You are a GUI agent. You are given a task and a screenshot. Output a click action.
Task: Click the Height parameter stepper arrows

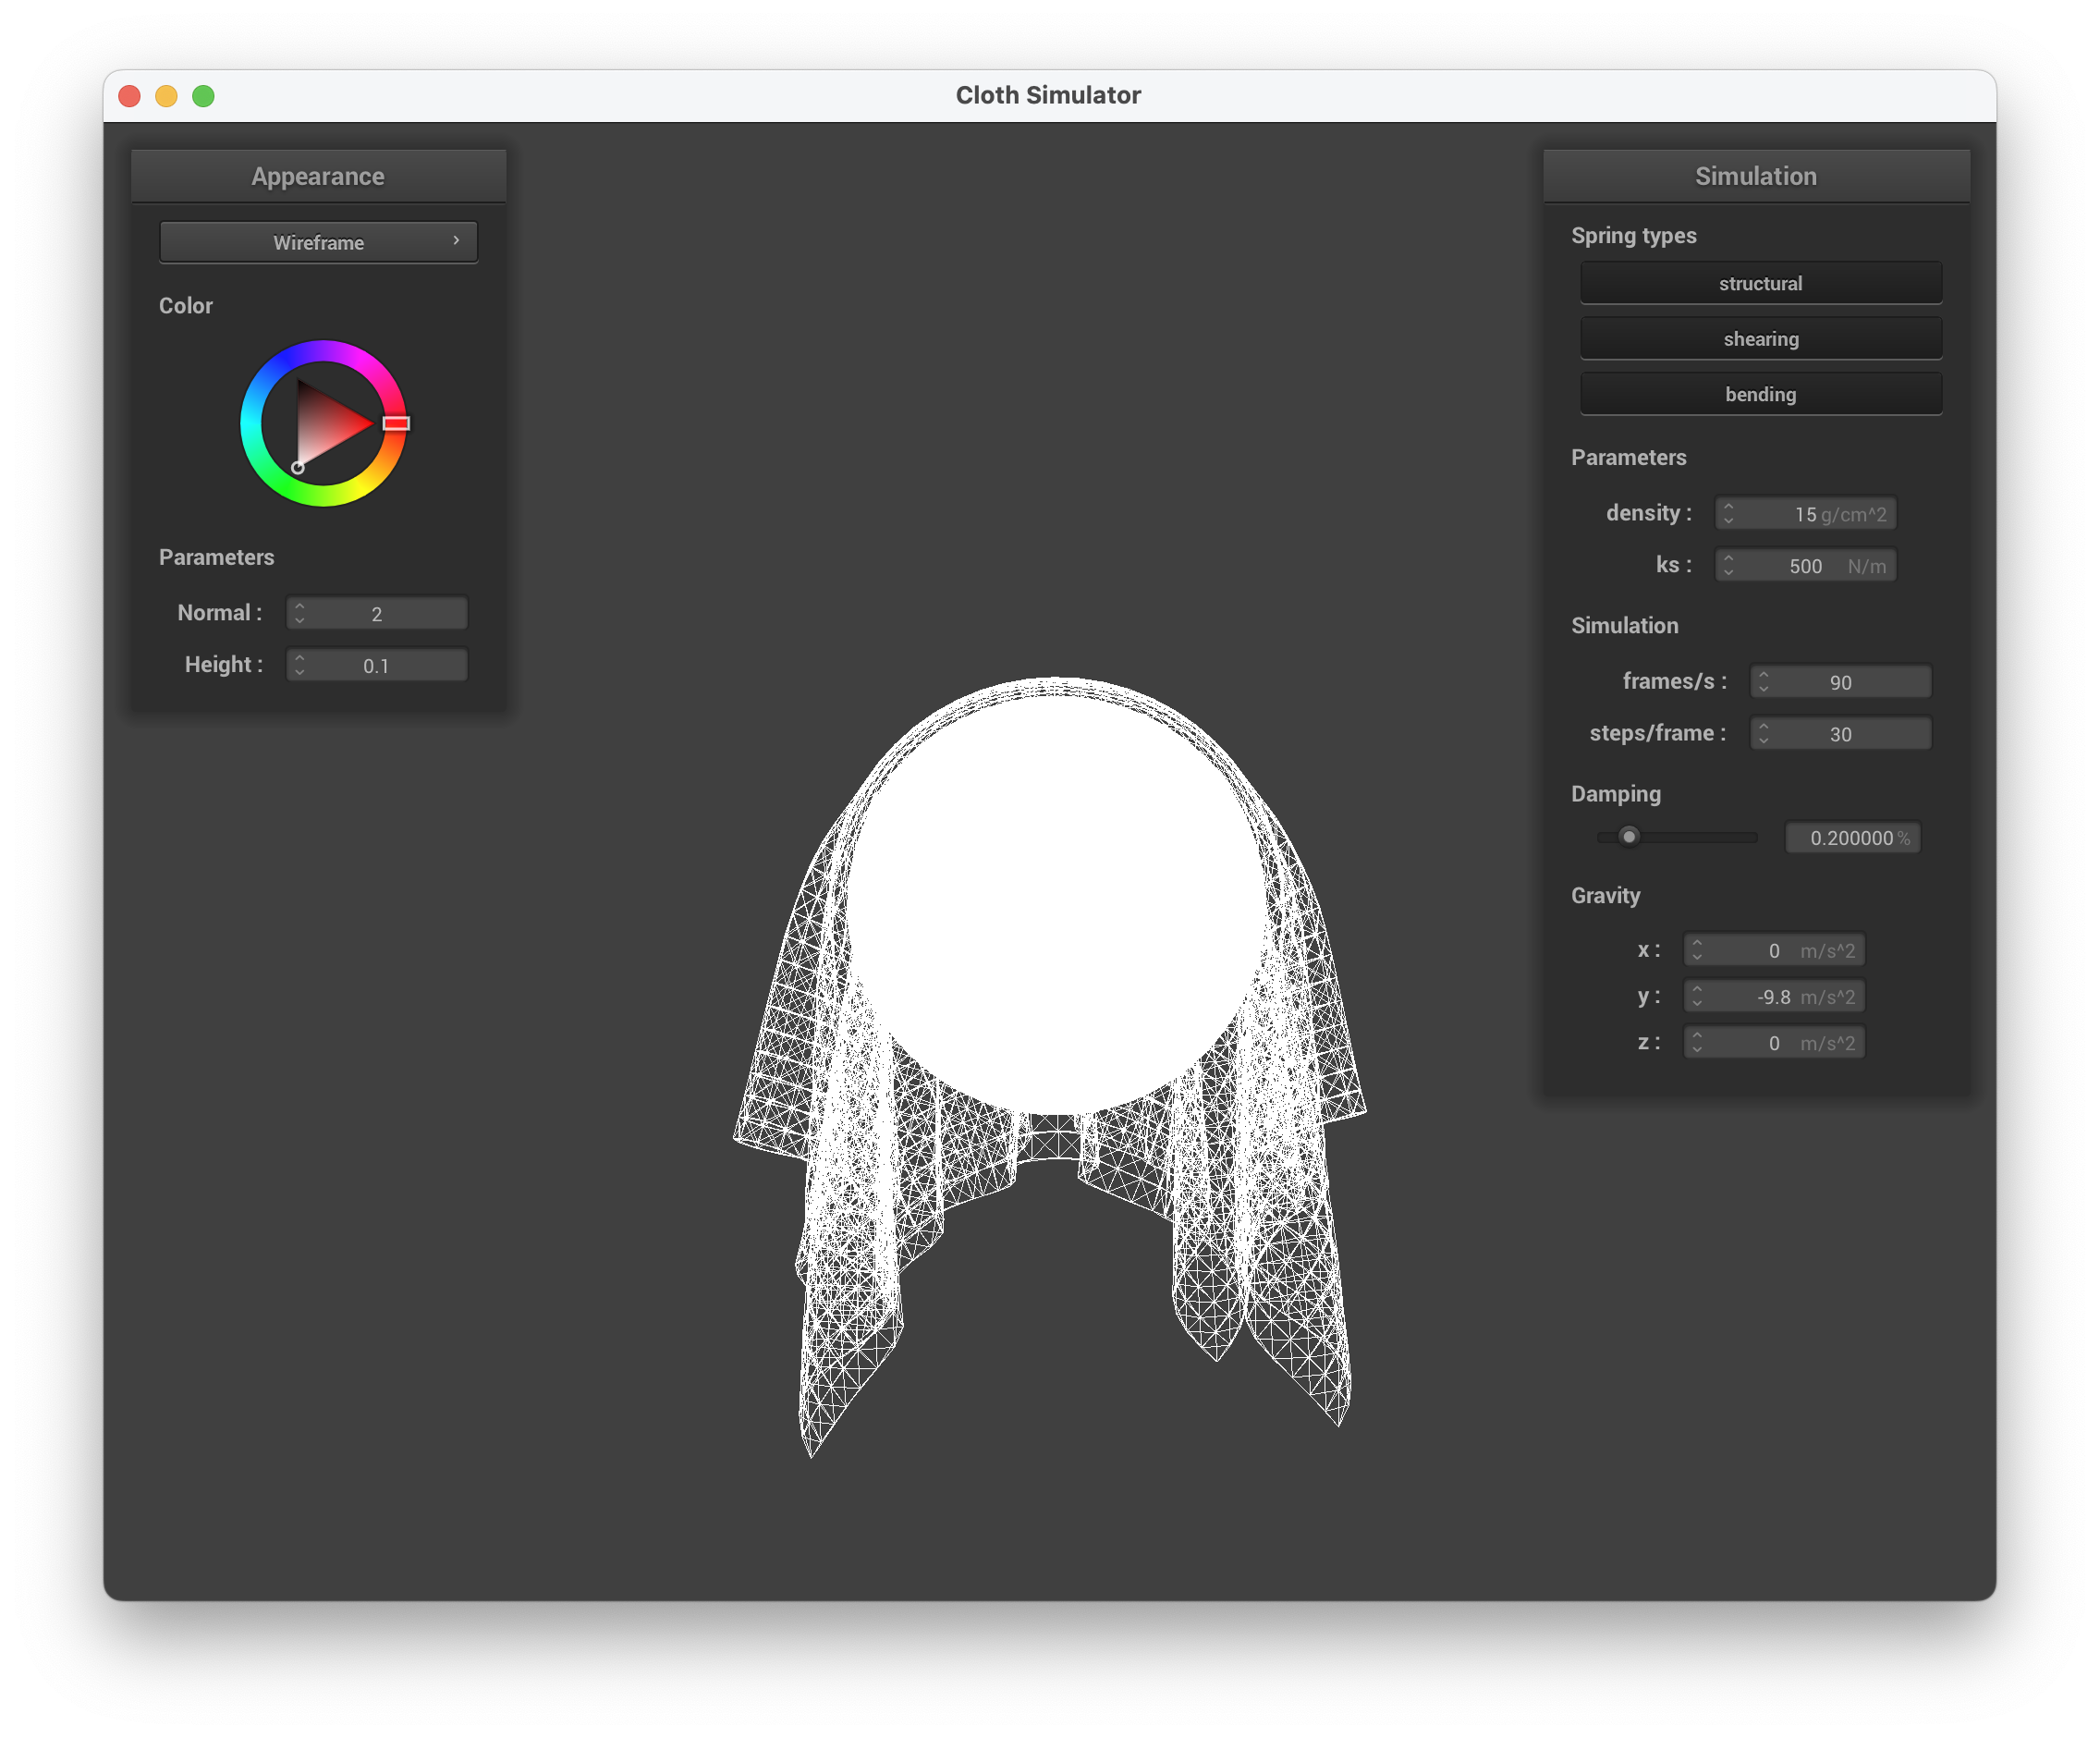pyautogui.click(x=299, y=665)
